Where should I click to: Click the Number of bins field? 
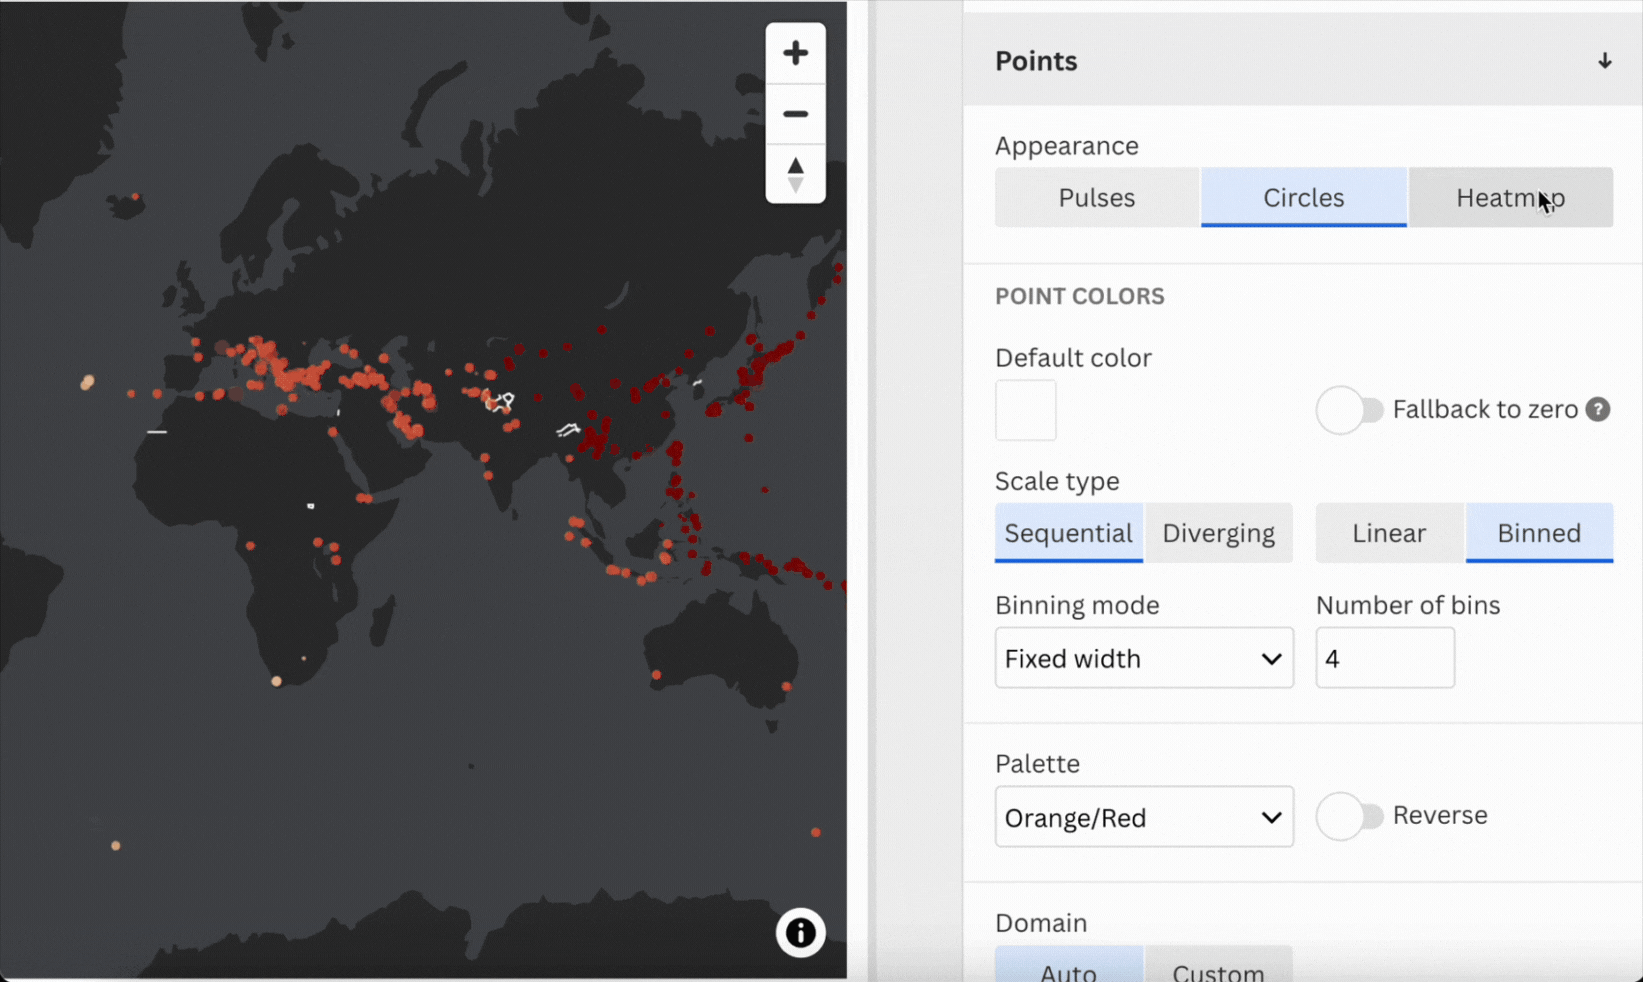pos(1384,658)
